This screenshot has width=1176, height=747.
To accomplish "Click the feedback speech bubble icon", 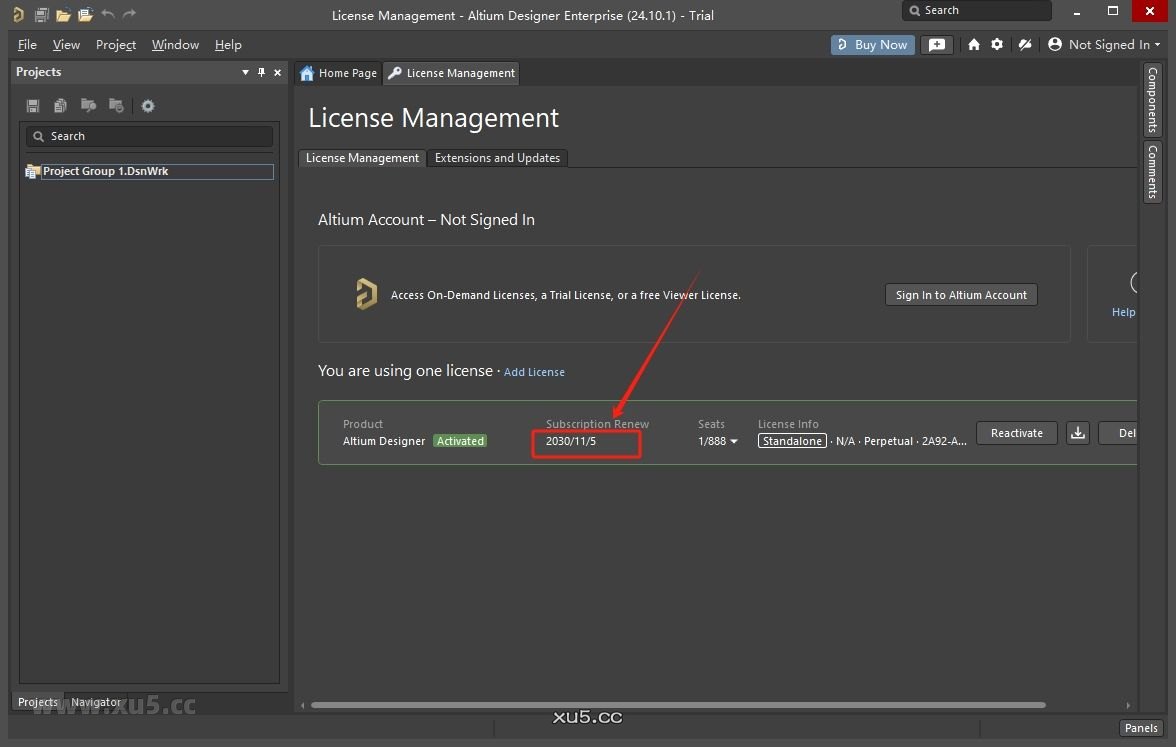I will [x=936, y=45].
